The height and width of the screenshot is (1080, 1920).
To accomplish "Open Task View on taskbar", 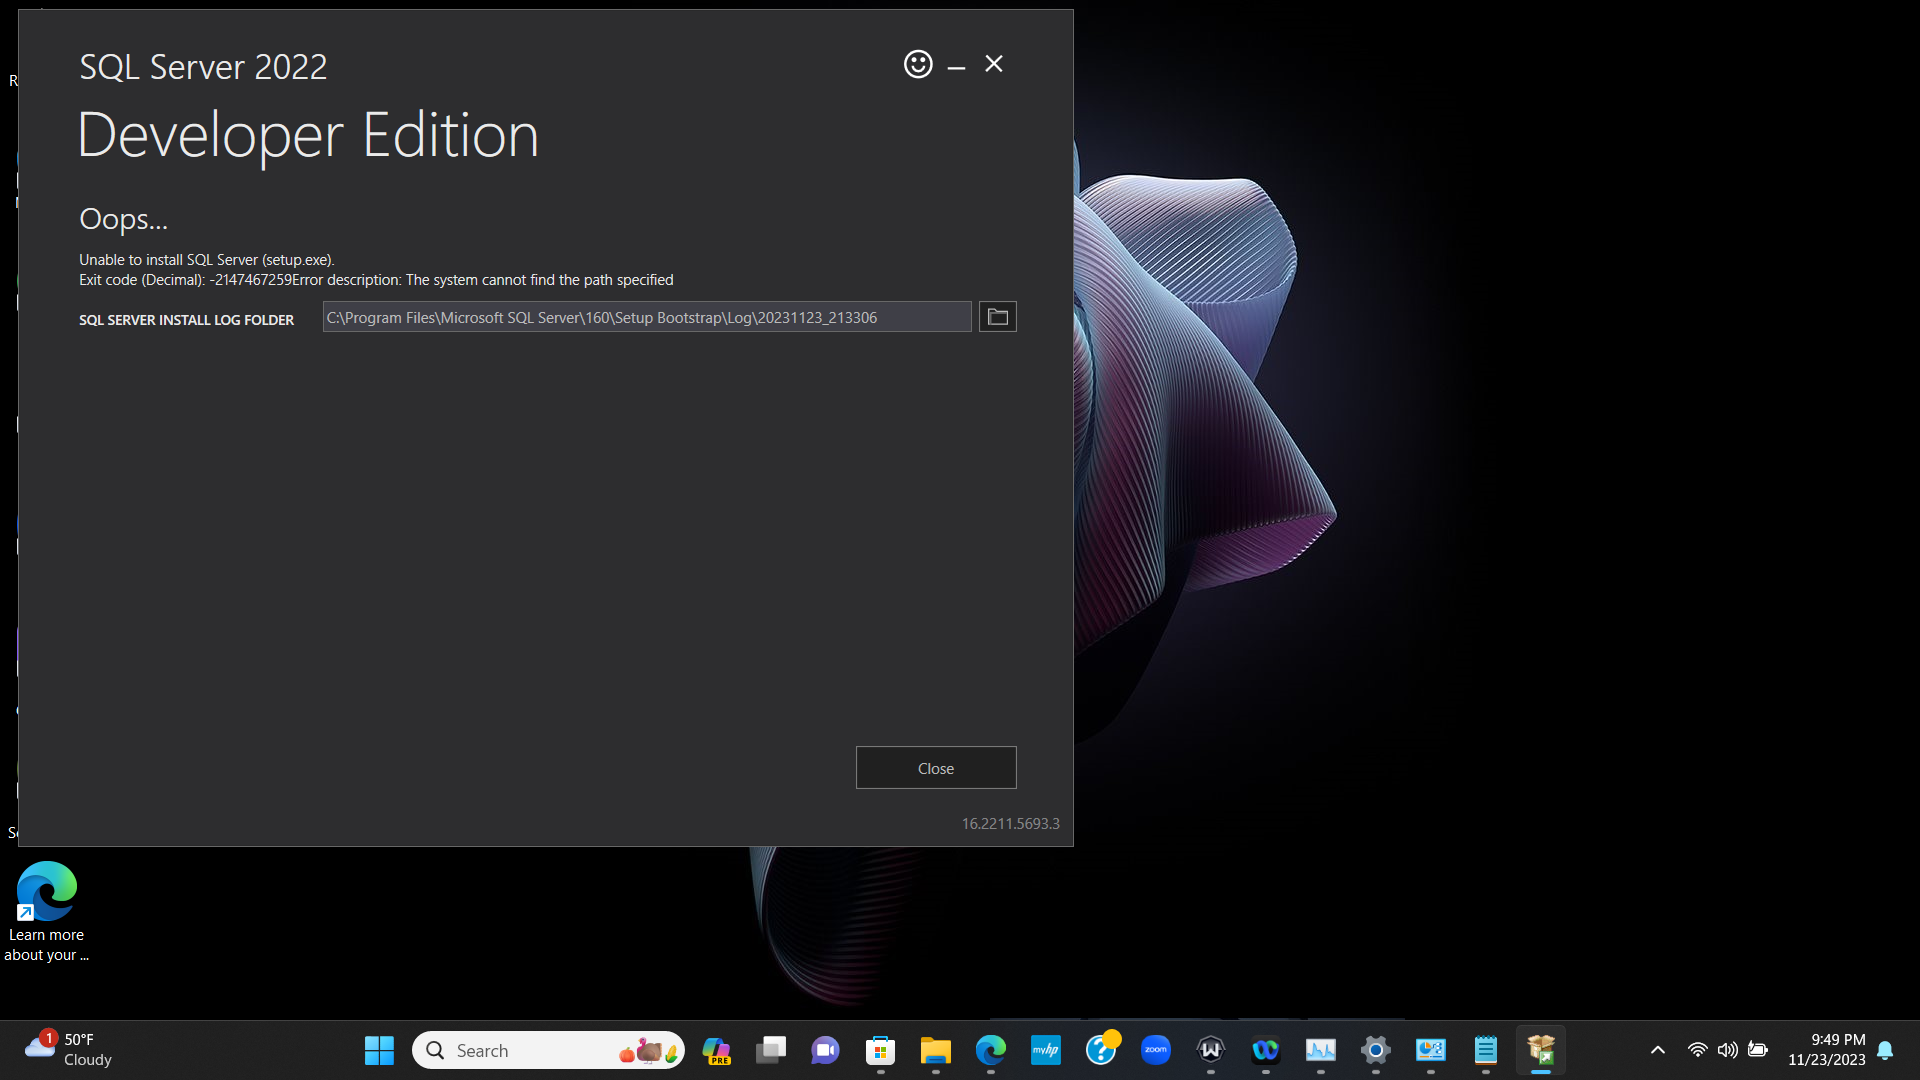I will coord(771,1050).
